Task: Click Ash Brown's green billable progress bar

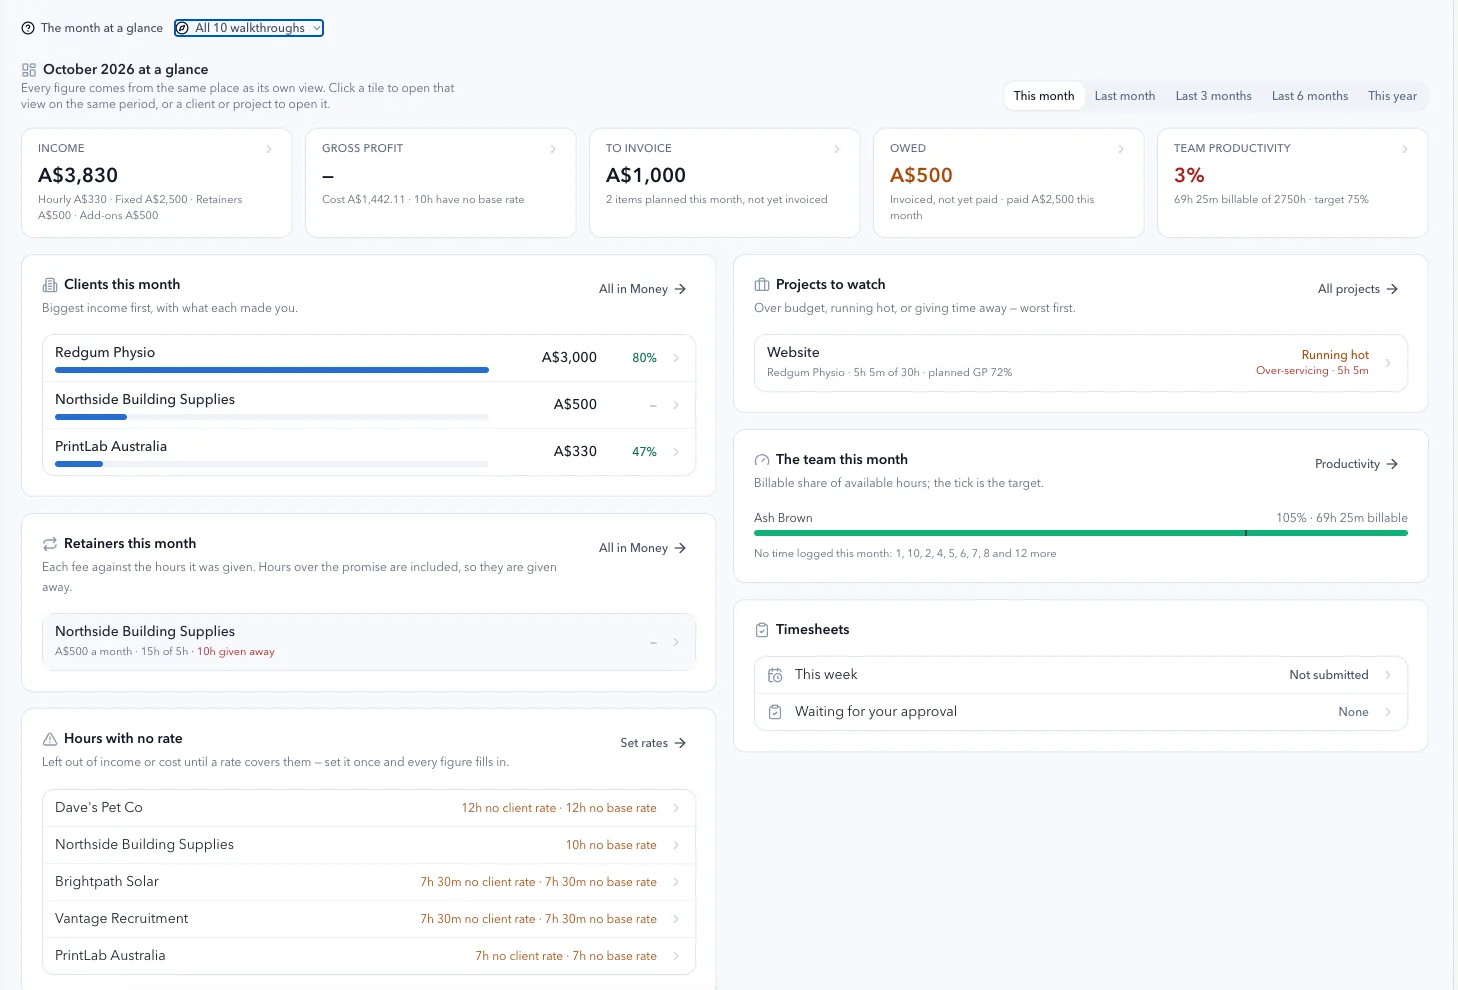Action: (1081, 533)
